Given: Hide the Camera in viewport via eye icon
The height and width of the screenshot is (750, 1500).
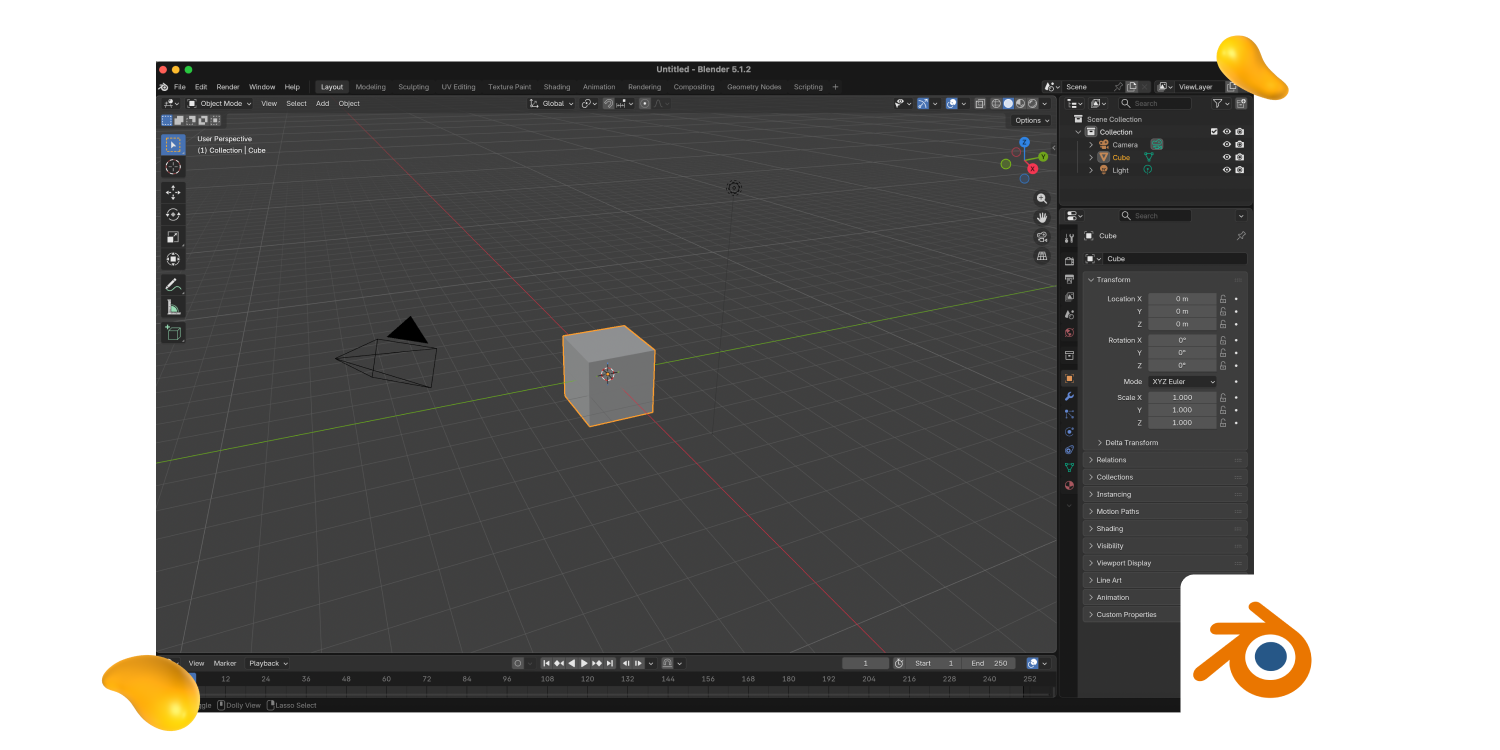Looking at the screenshot, I should (1227, 145).
